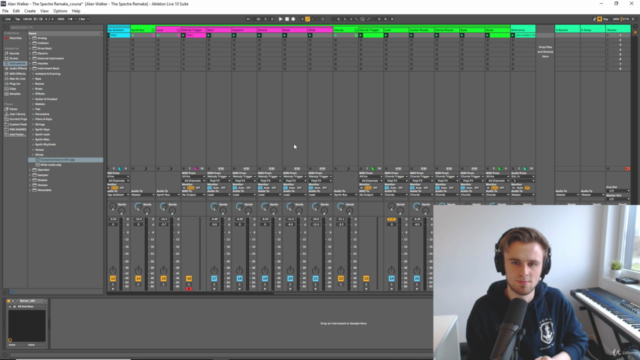Open the View menu
Image resolution: width=640 pixels, height=360 pixels.
pos(44,11)
